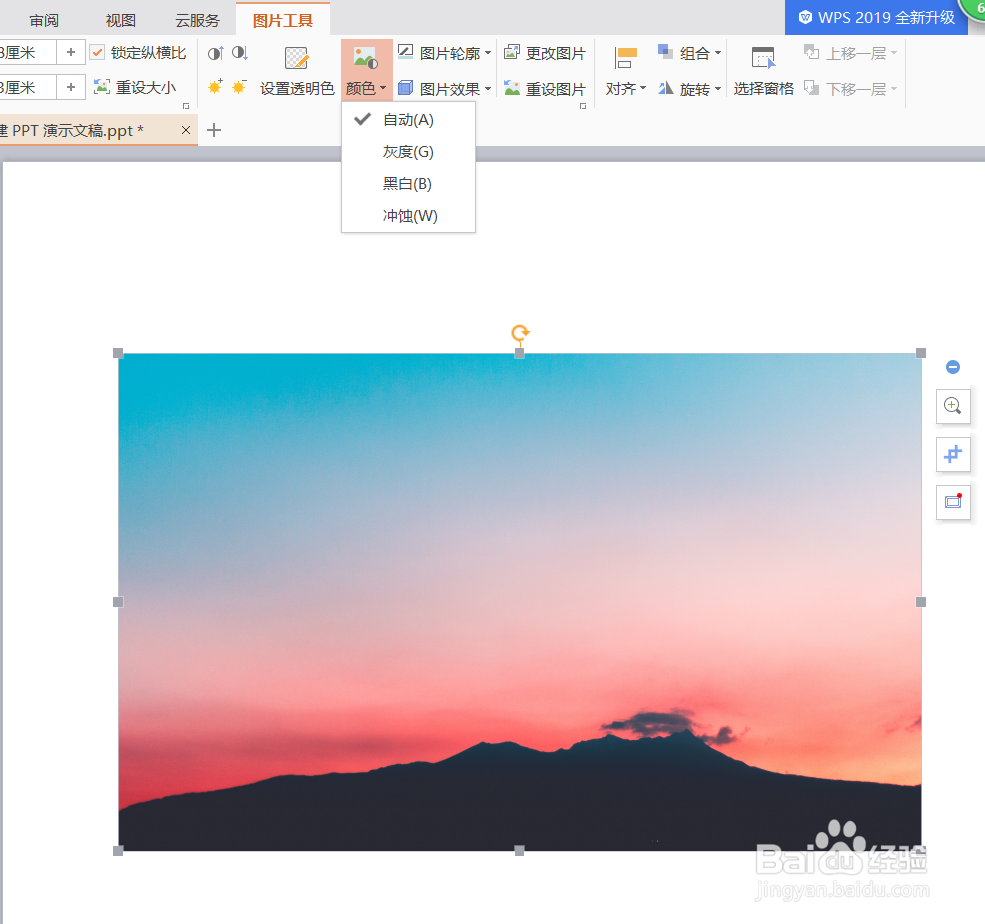
Task: Click the floating picture frame icon with red dot
Action: click(953, 502)
